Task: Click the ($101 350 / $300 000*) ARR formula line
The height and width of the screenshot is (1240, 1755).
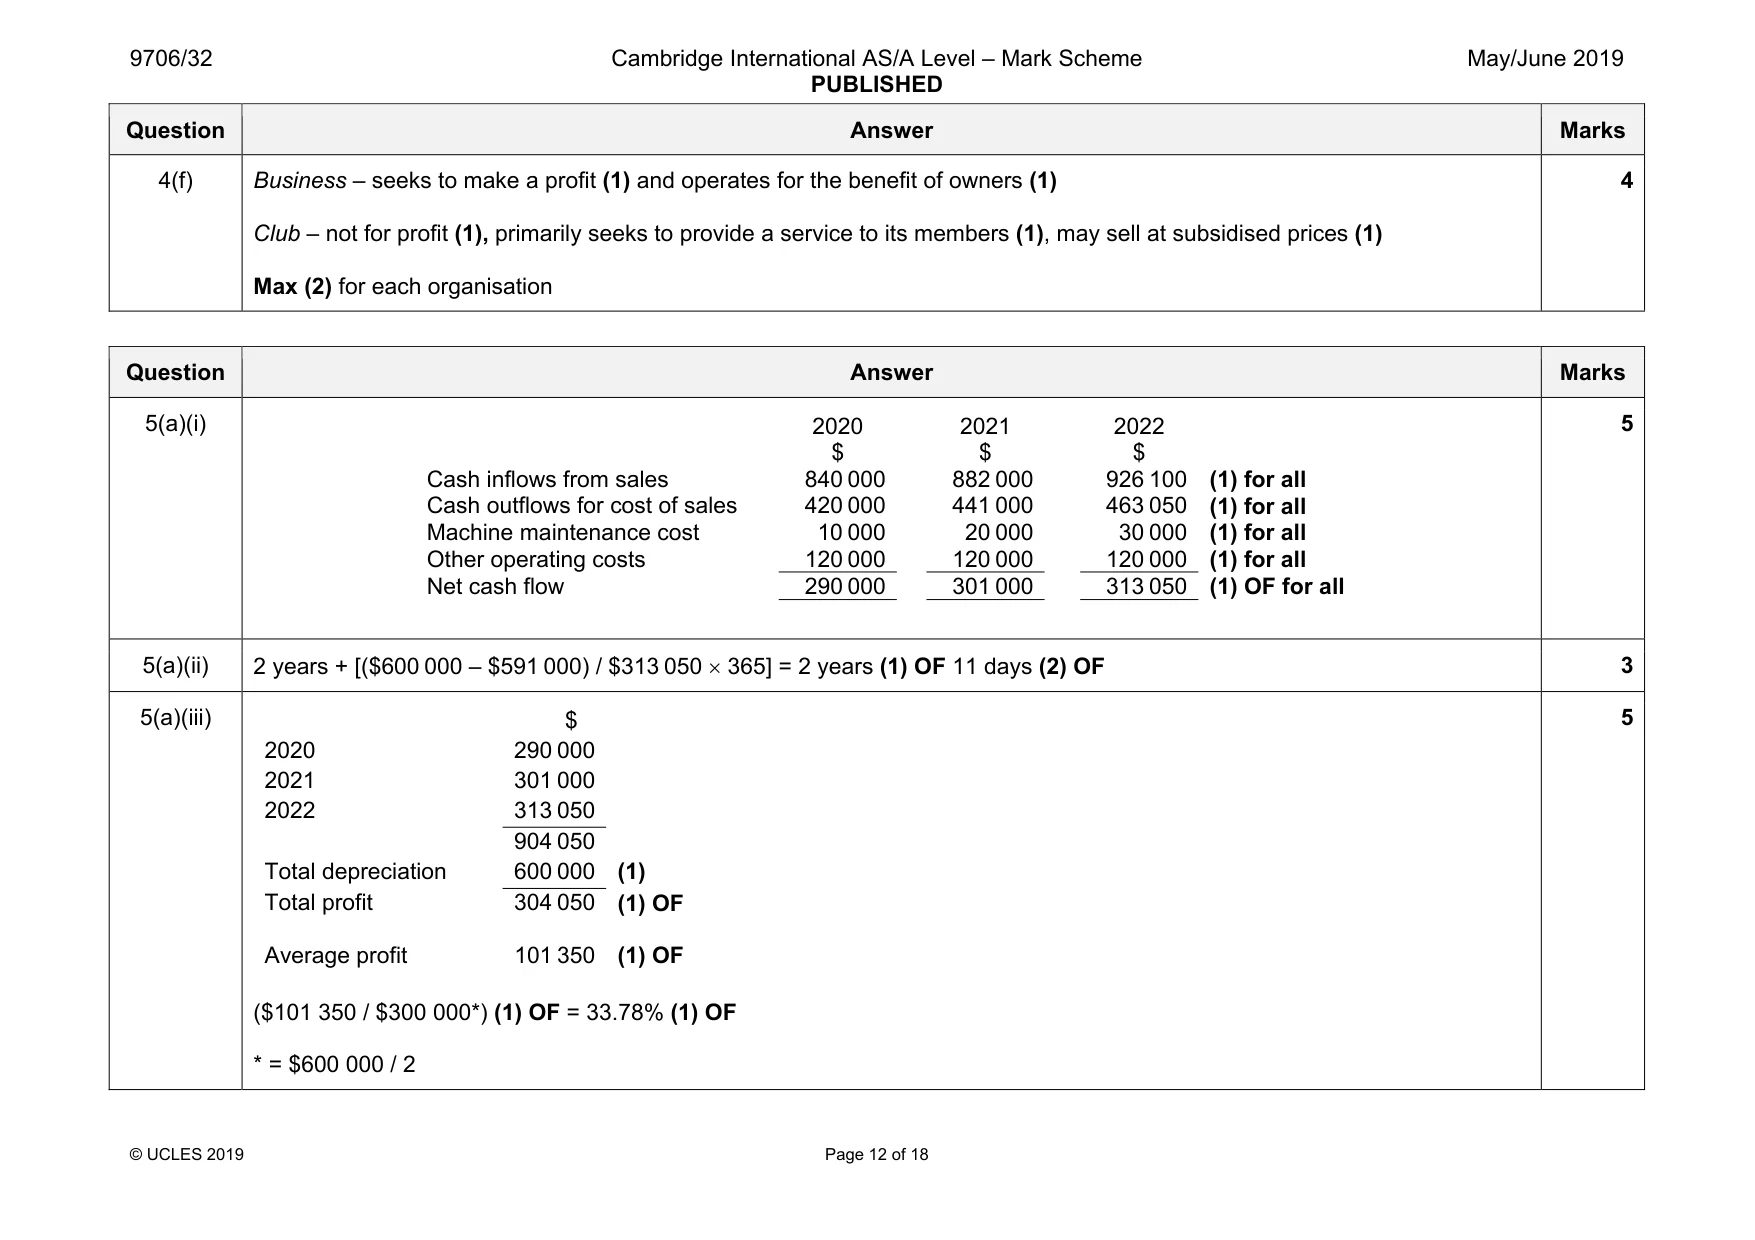Action: click(494, 1012)
